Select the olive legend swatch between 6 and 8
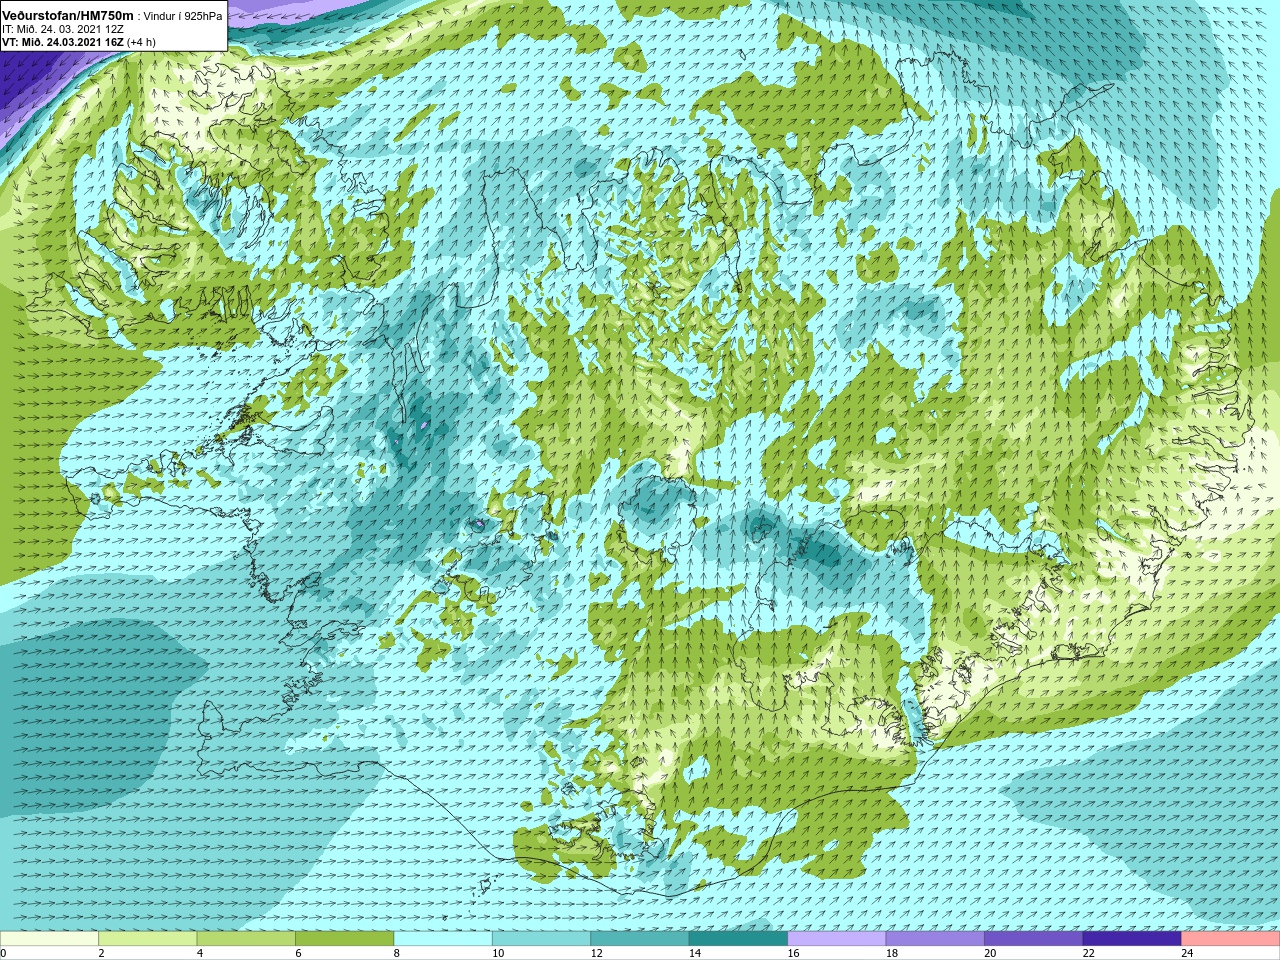Viewport: 1280px width, 960px height. 345,939
